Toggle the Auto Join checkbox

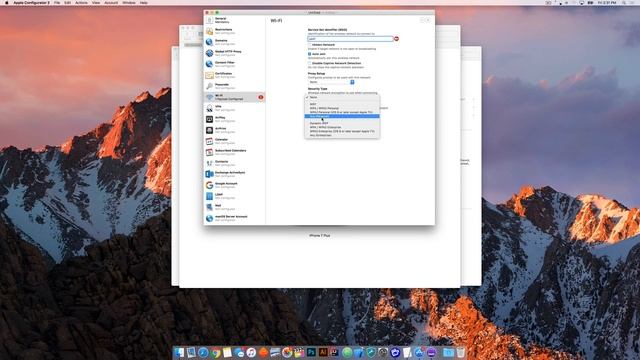tap(309, 54)
